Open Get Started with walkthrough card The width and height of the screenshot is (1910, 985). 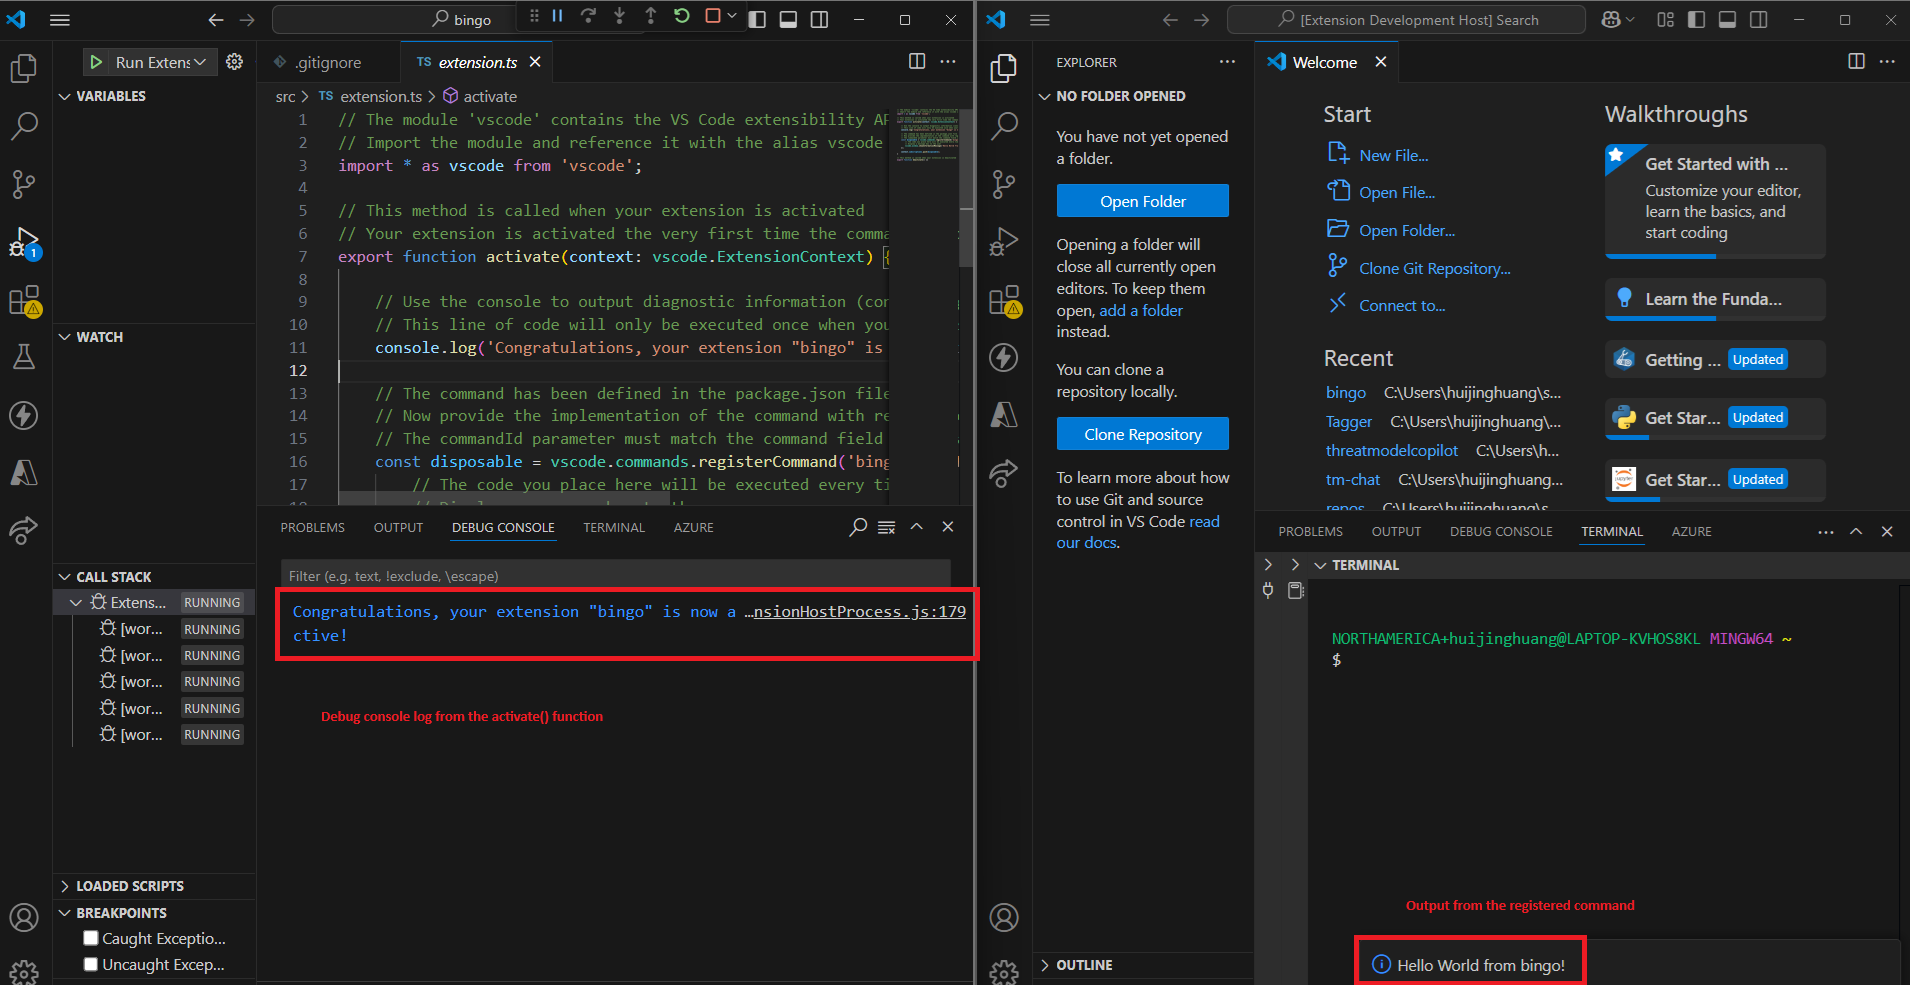coord(1715,201)
